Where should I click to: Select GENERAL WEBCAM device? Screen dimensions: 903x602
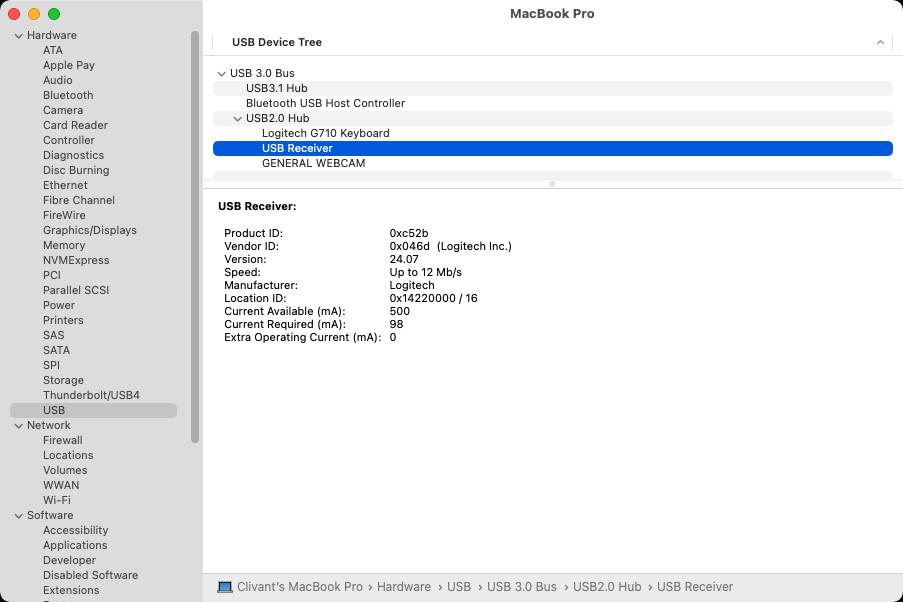point(553,163)
